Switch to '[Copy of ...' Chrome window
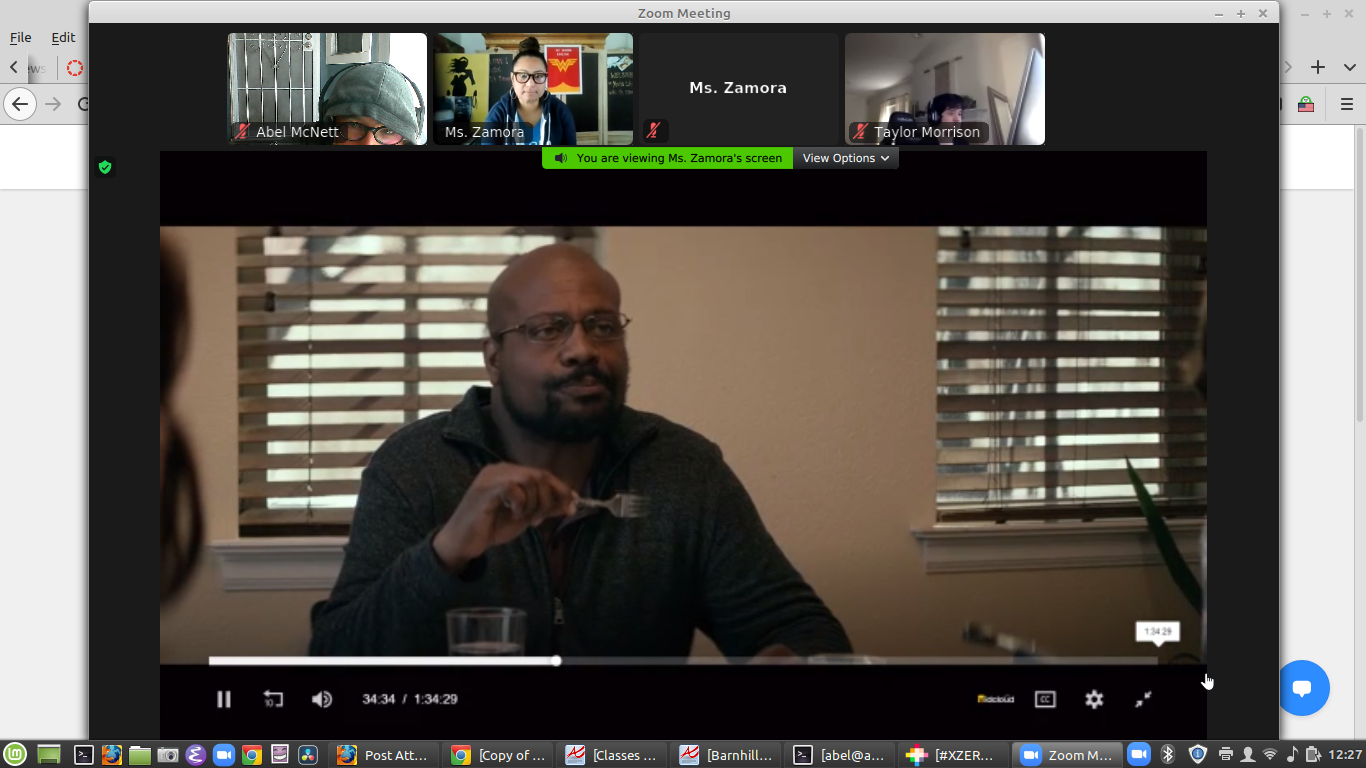The height and width of the screenshot is (768, 1366). click(x=498, y=755)
